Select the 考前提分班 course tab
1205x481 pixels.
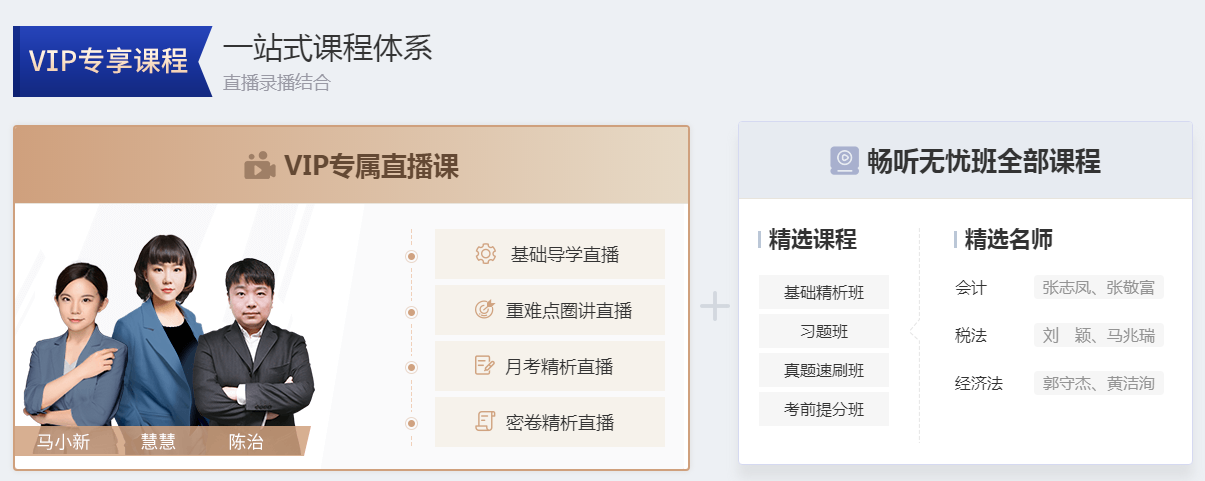(823, 409)
